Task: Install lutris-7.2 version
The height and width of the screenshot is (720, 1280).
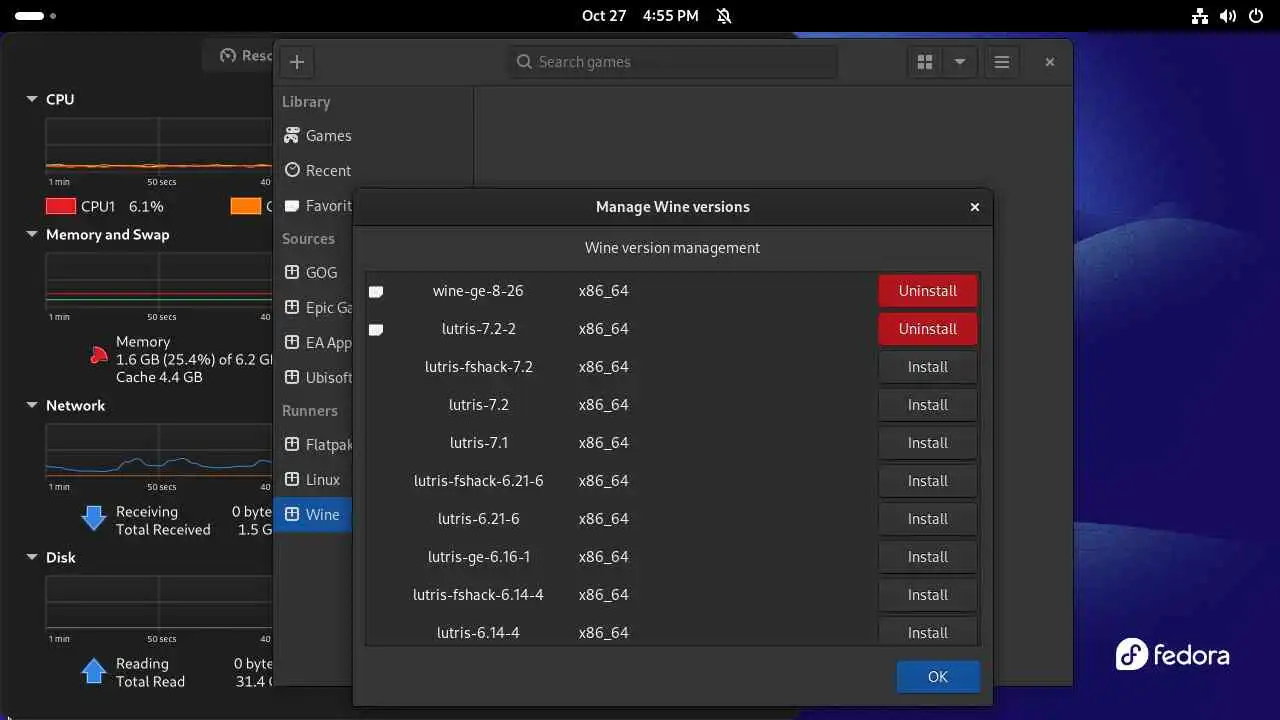Action: [928, 405]
